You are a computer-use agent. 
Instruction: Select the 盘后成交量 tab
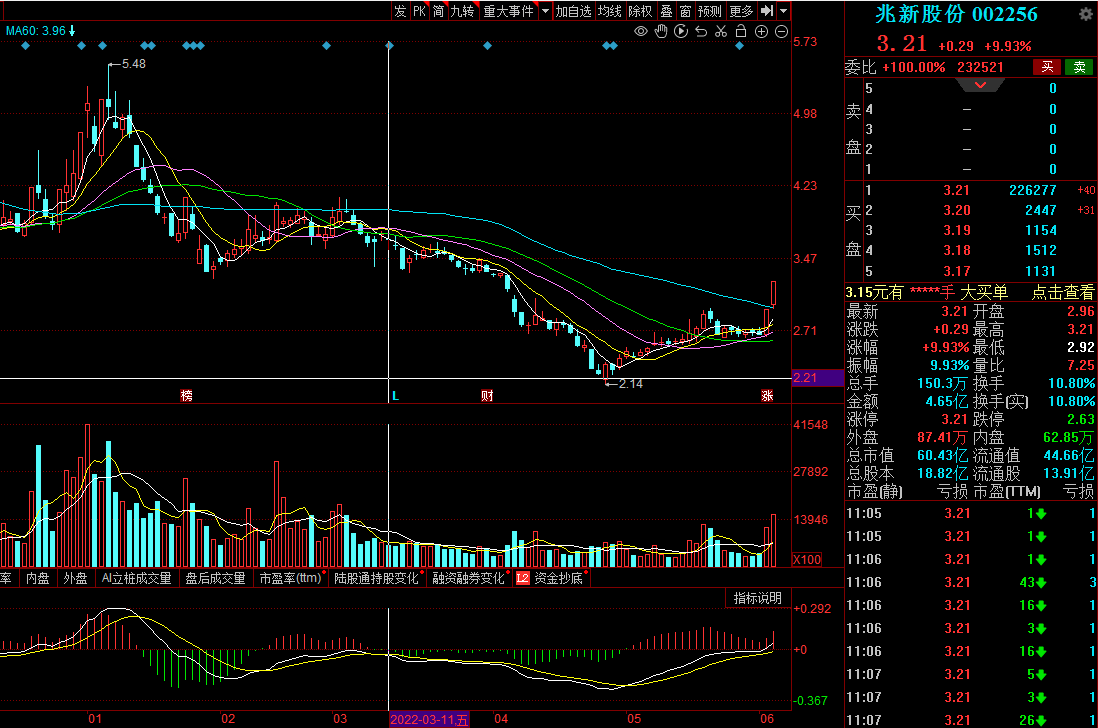click(215, 578)
